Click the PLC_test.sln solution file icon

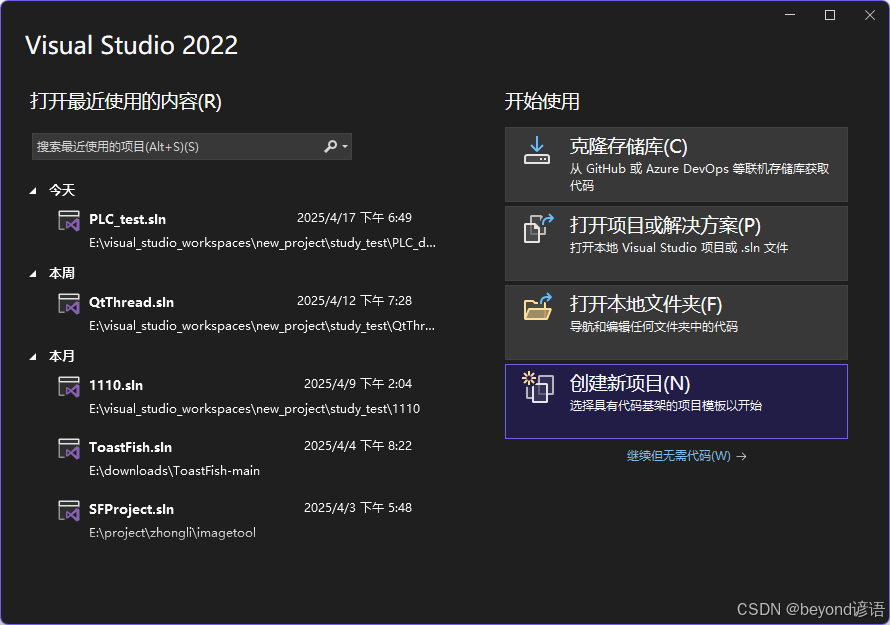point(69,220)
